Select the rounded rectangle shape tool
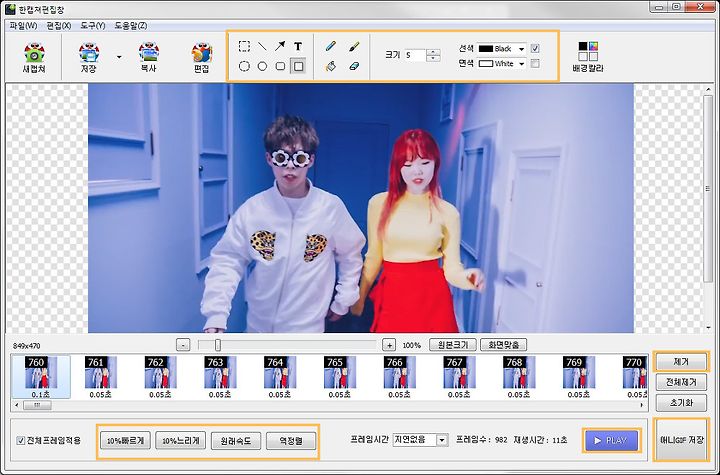 pos(280,66)
